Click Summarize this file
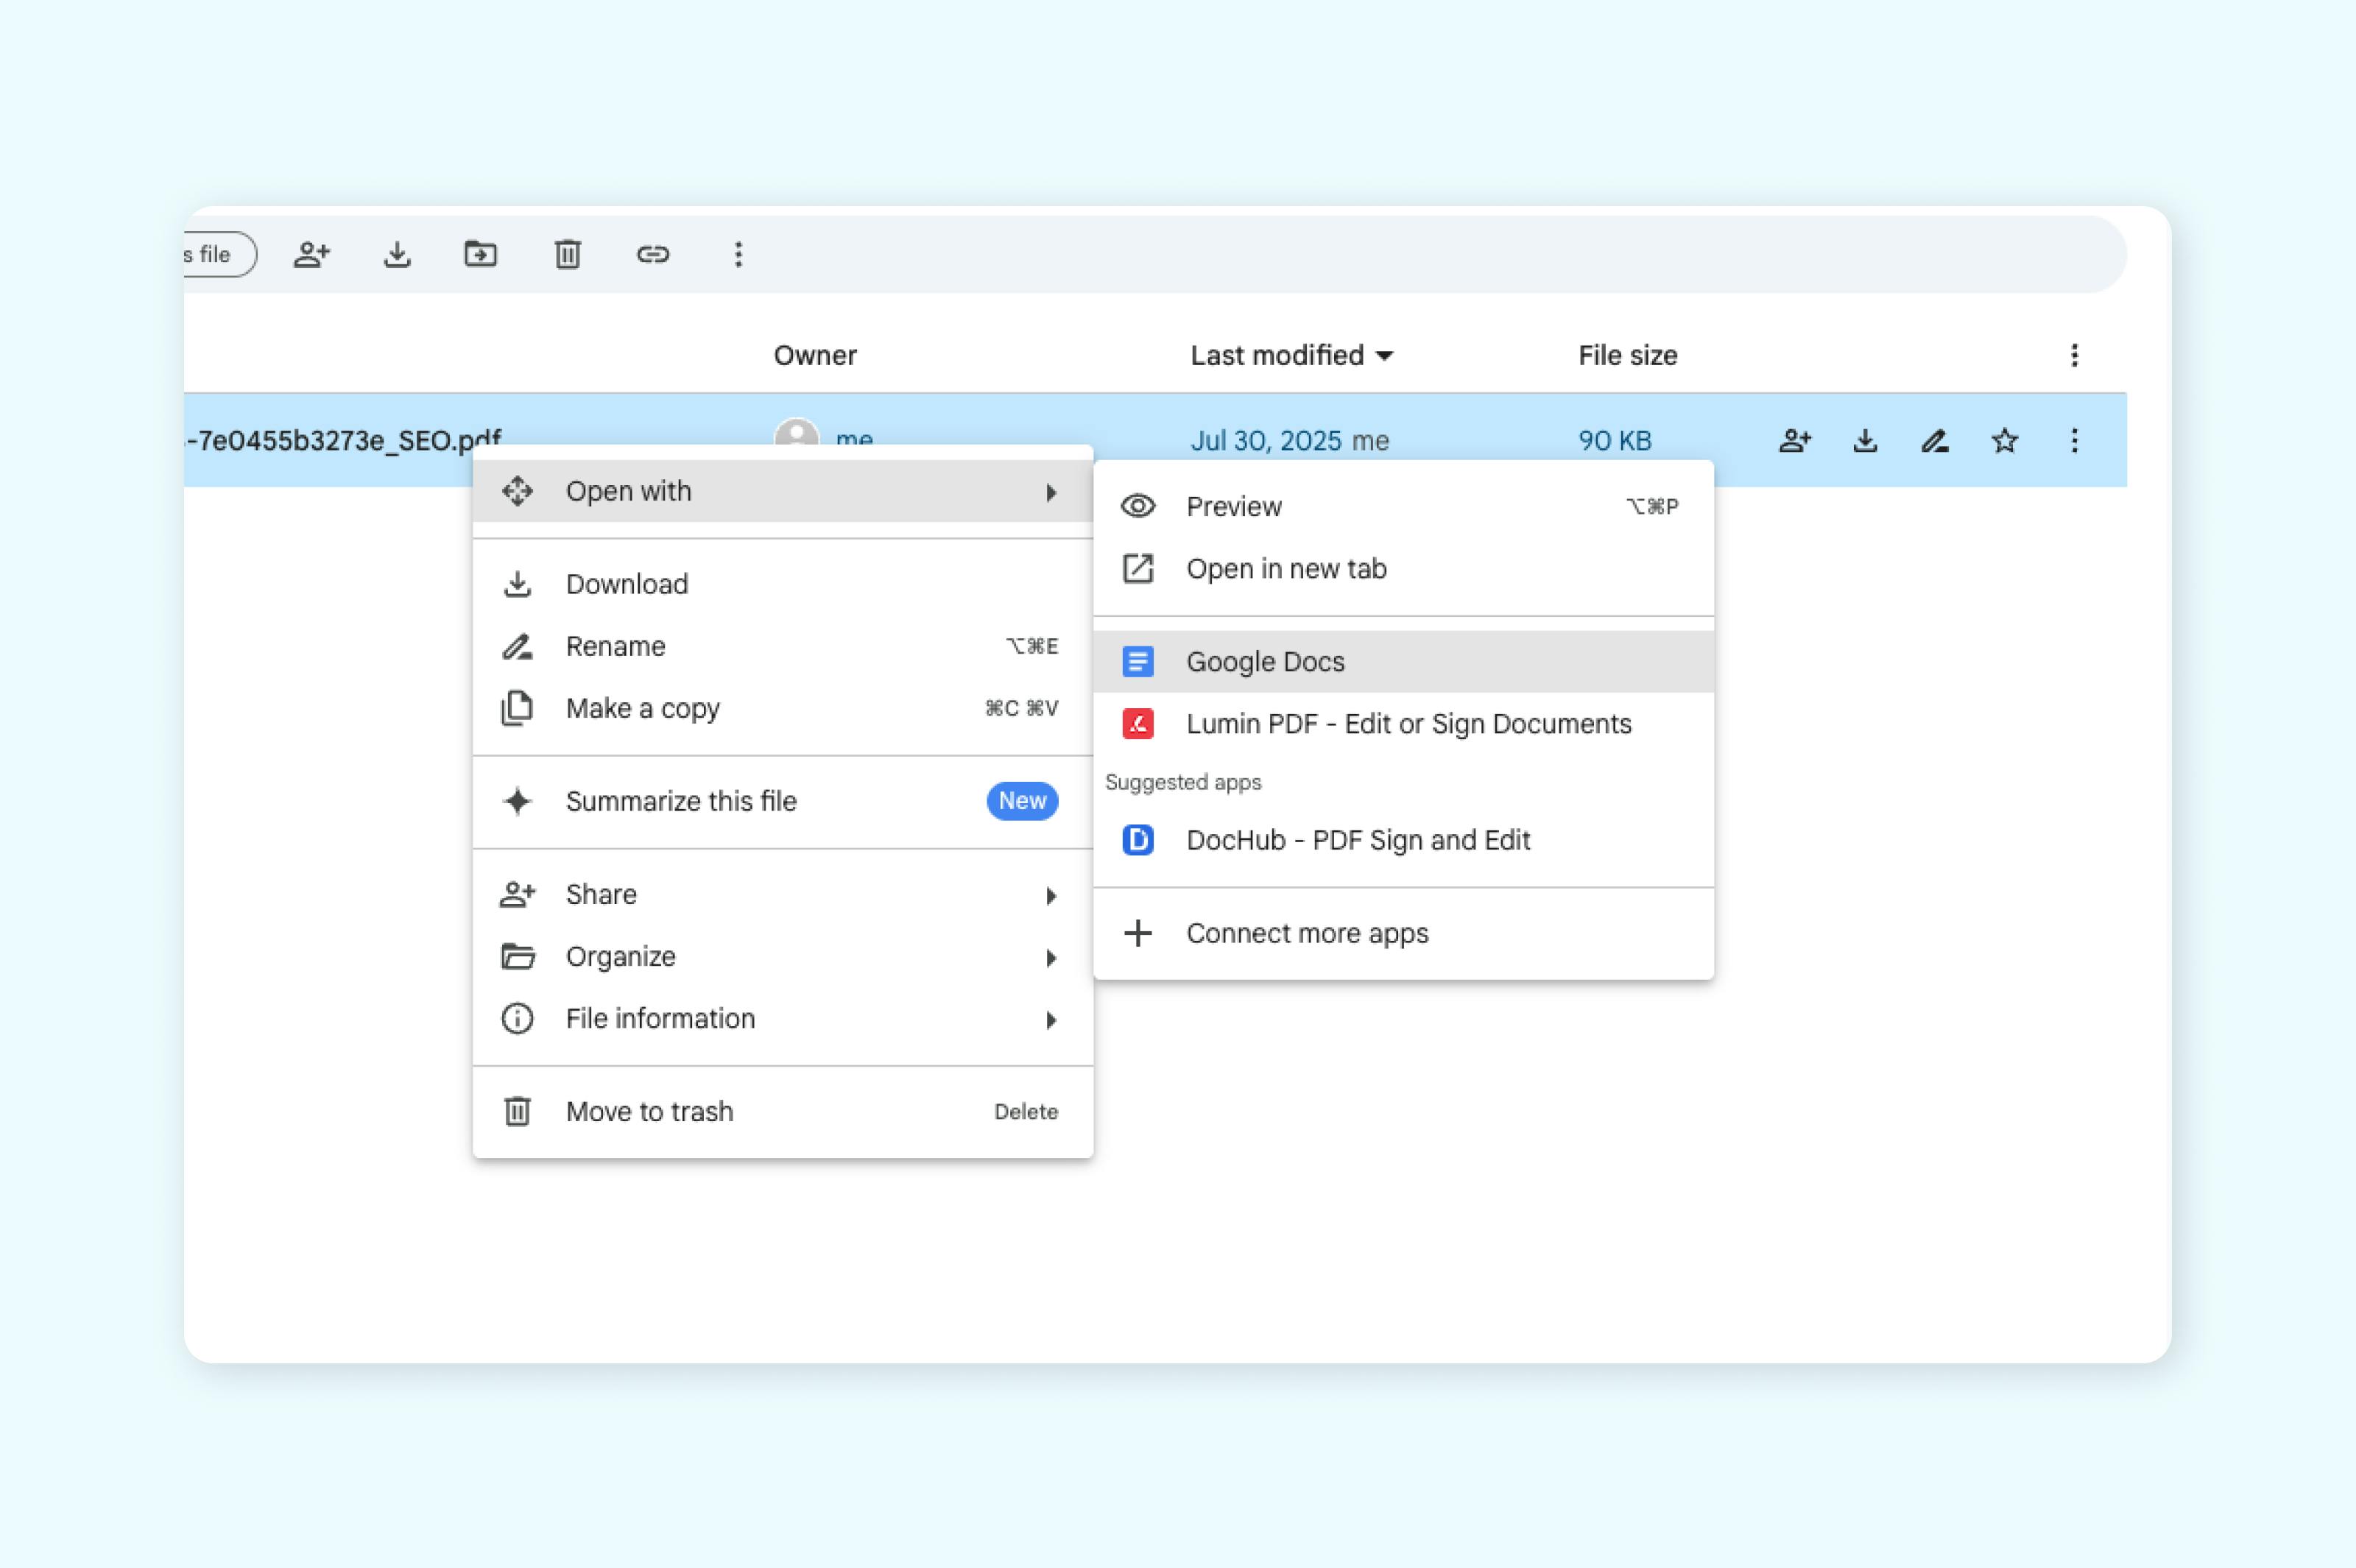 pyautogui.click(x=681, y=801)
